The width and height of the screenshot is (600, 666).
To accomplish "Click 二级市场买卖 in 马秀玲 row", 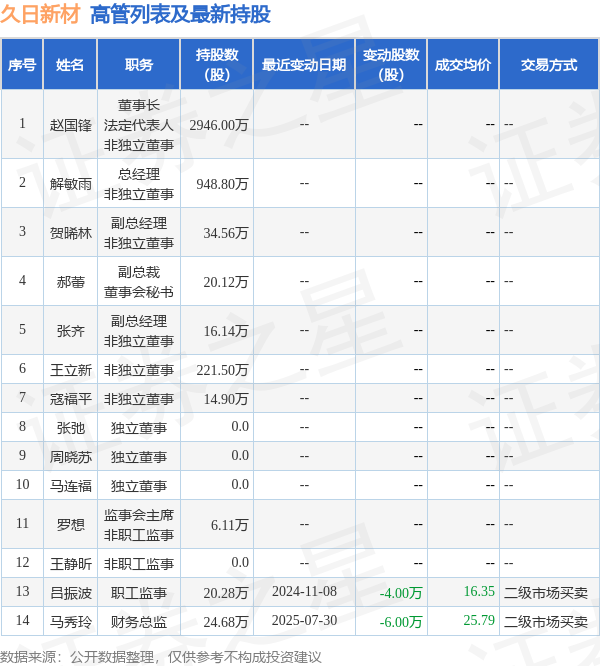I will click(546, 622).
